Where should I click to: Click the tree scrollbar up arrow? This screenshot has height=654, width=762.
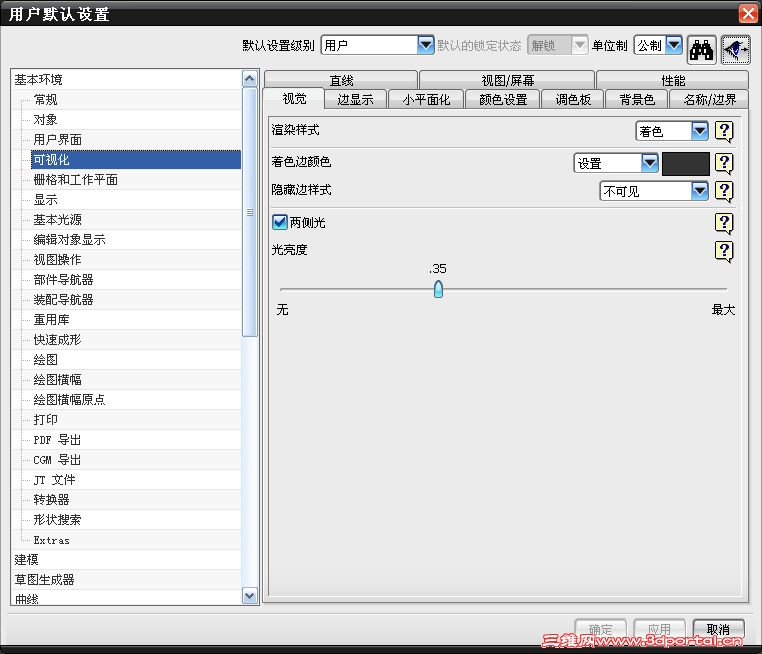250,78
